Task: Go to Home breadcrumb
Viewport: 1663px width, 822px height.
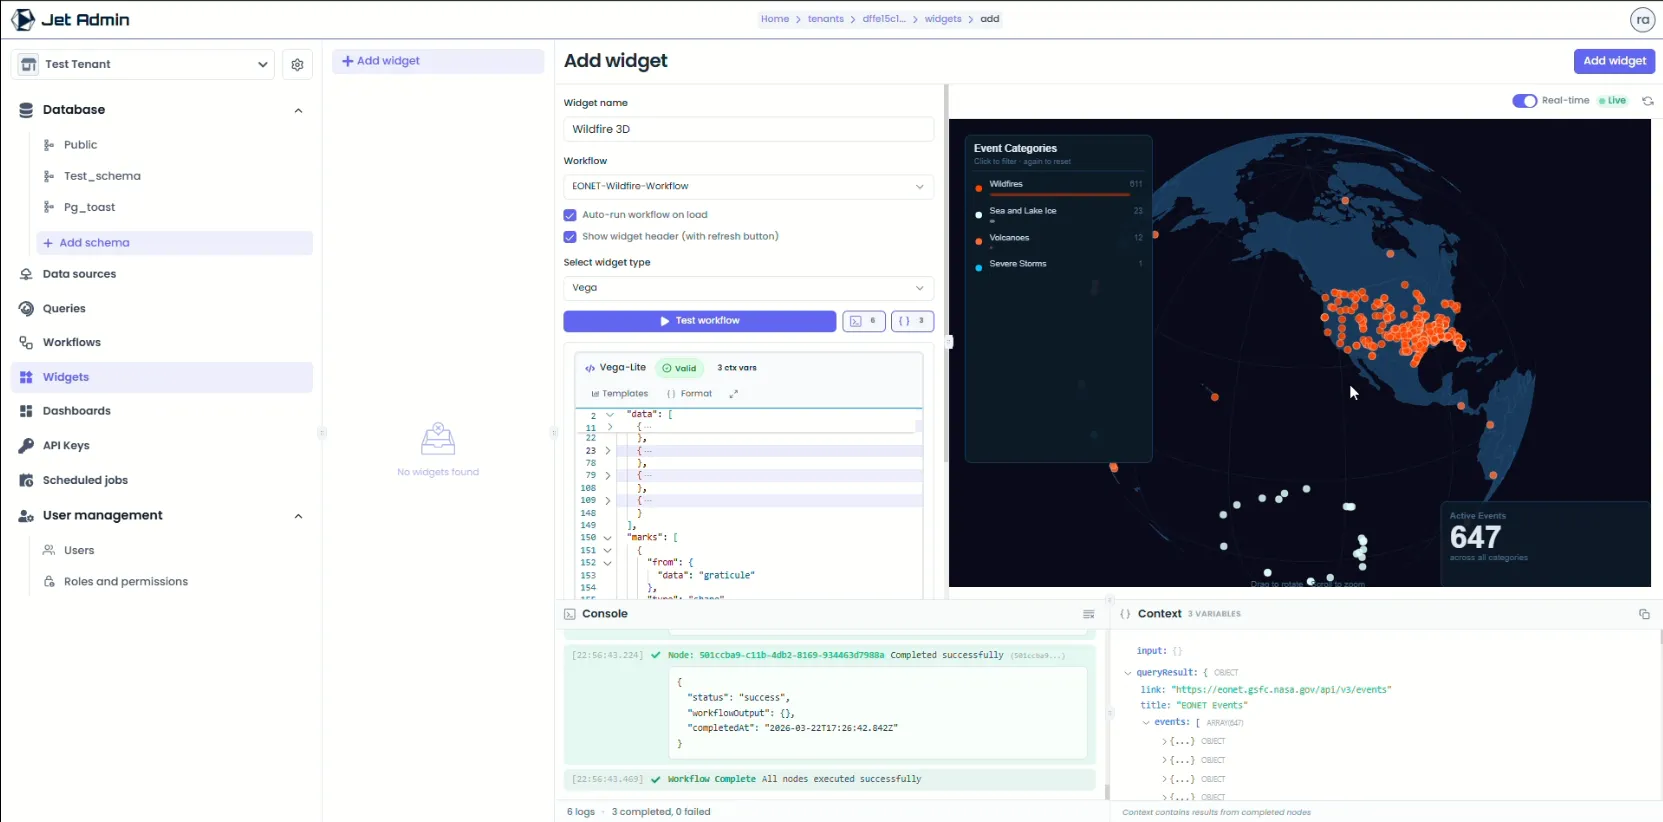Action: click(x=774, y=19)
